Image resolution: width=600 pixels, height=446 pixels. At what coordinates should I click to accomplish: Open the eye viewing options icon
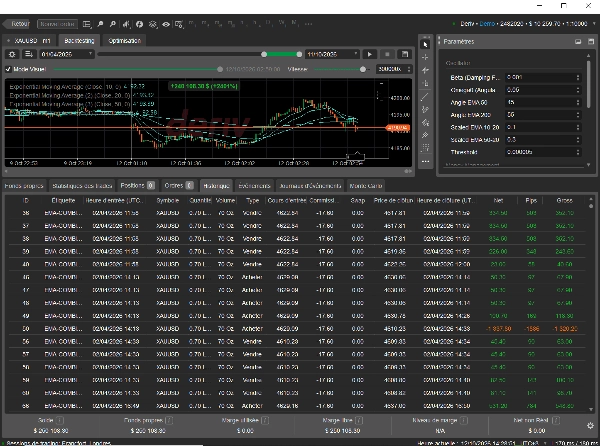point(166,24)
